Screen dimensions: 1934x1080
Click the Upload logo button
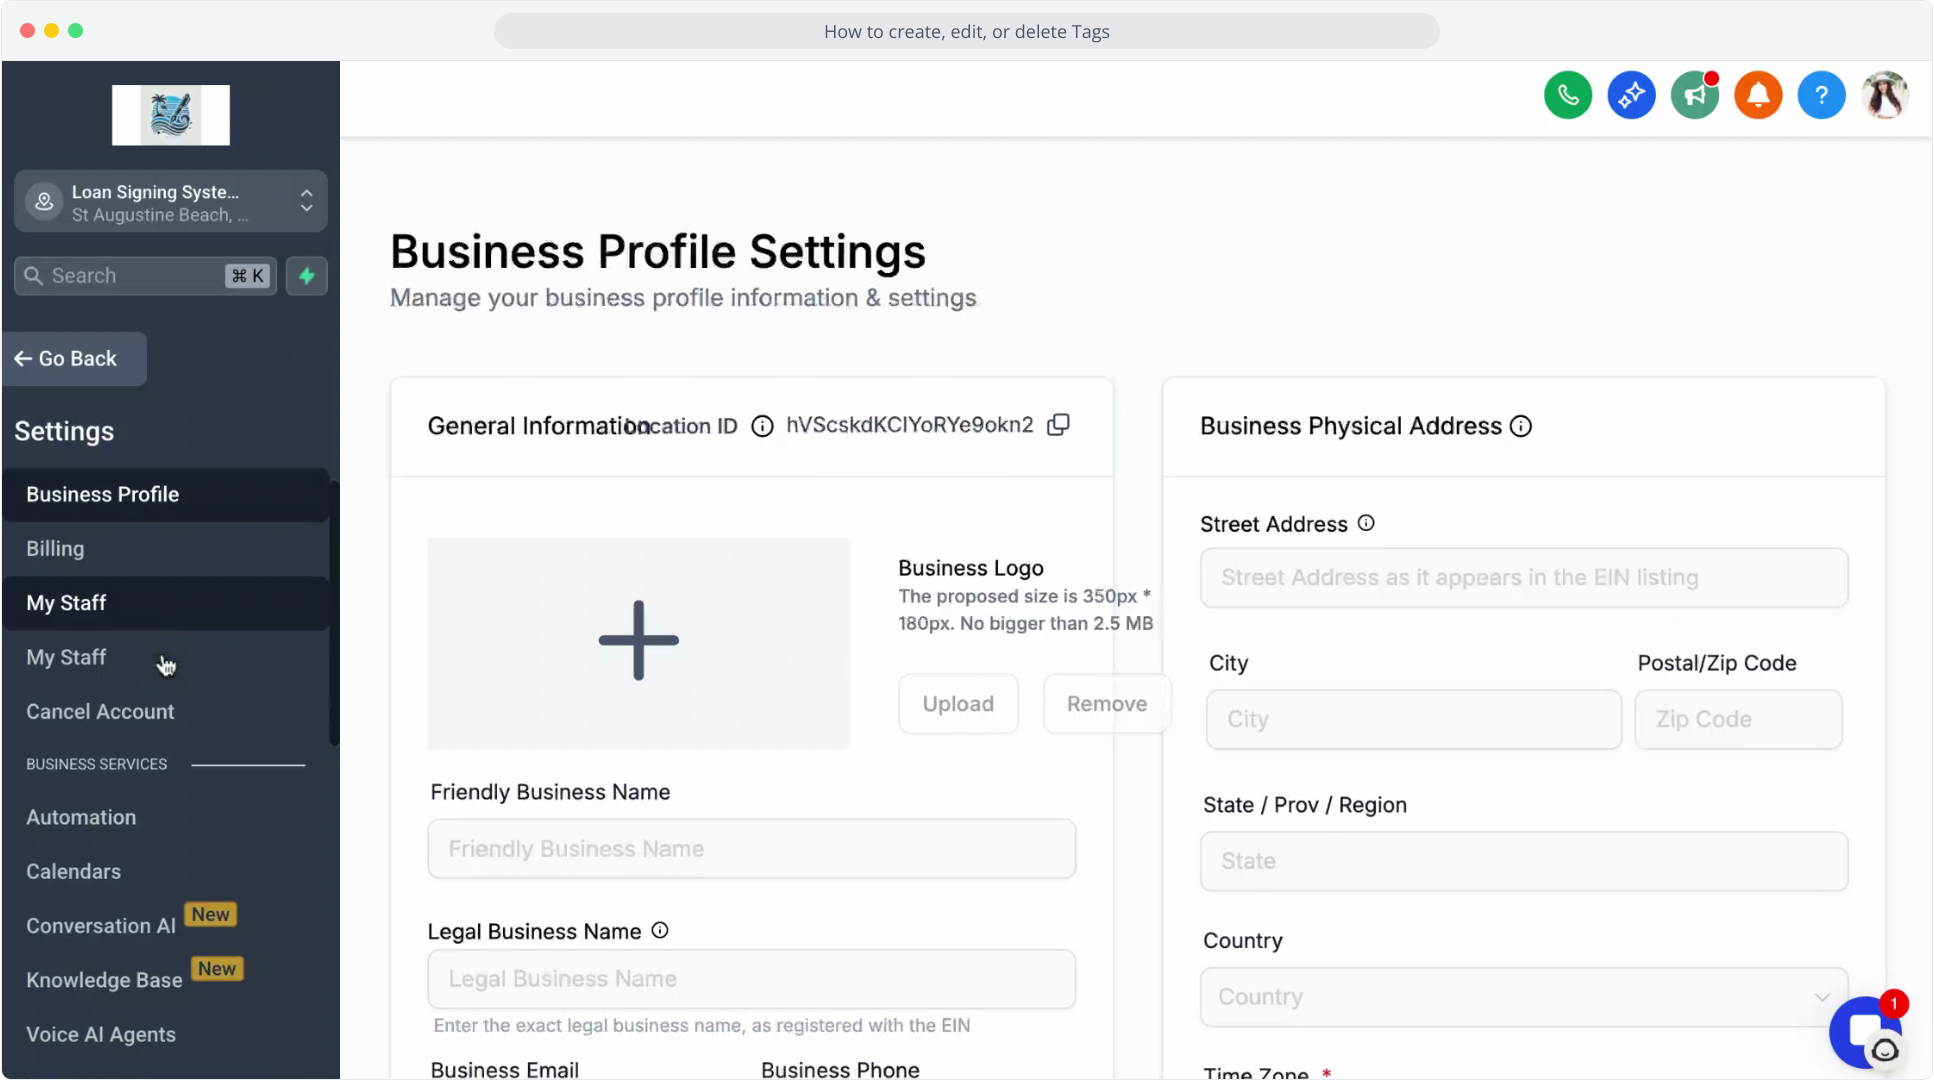[x=958, y=704]
